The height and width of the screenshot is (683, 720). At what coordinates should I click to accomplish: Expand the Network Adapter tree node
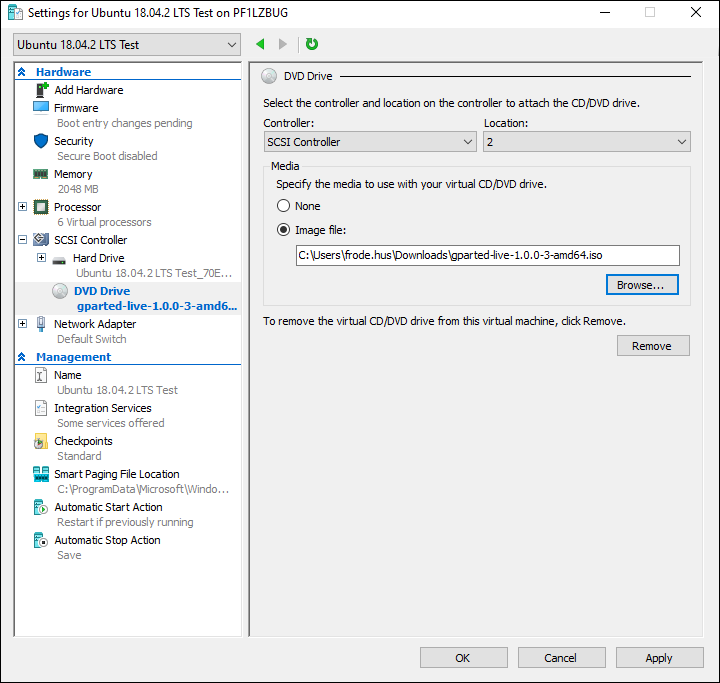point(22,323)
